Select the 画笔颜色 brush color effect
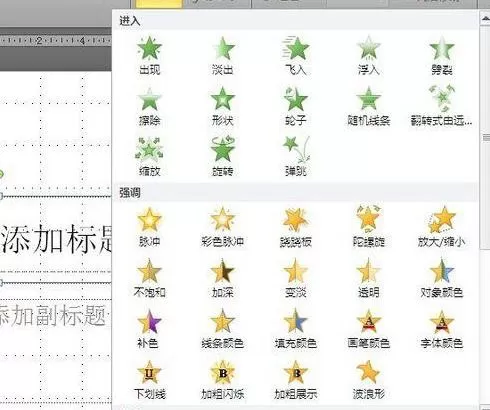 [368, 329]
